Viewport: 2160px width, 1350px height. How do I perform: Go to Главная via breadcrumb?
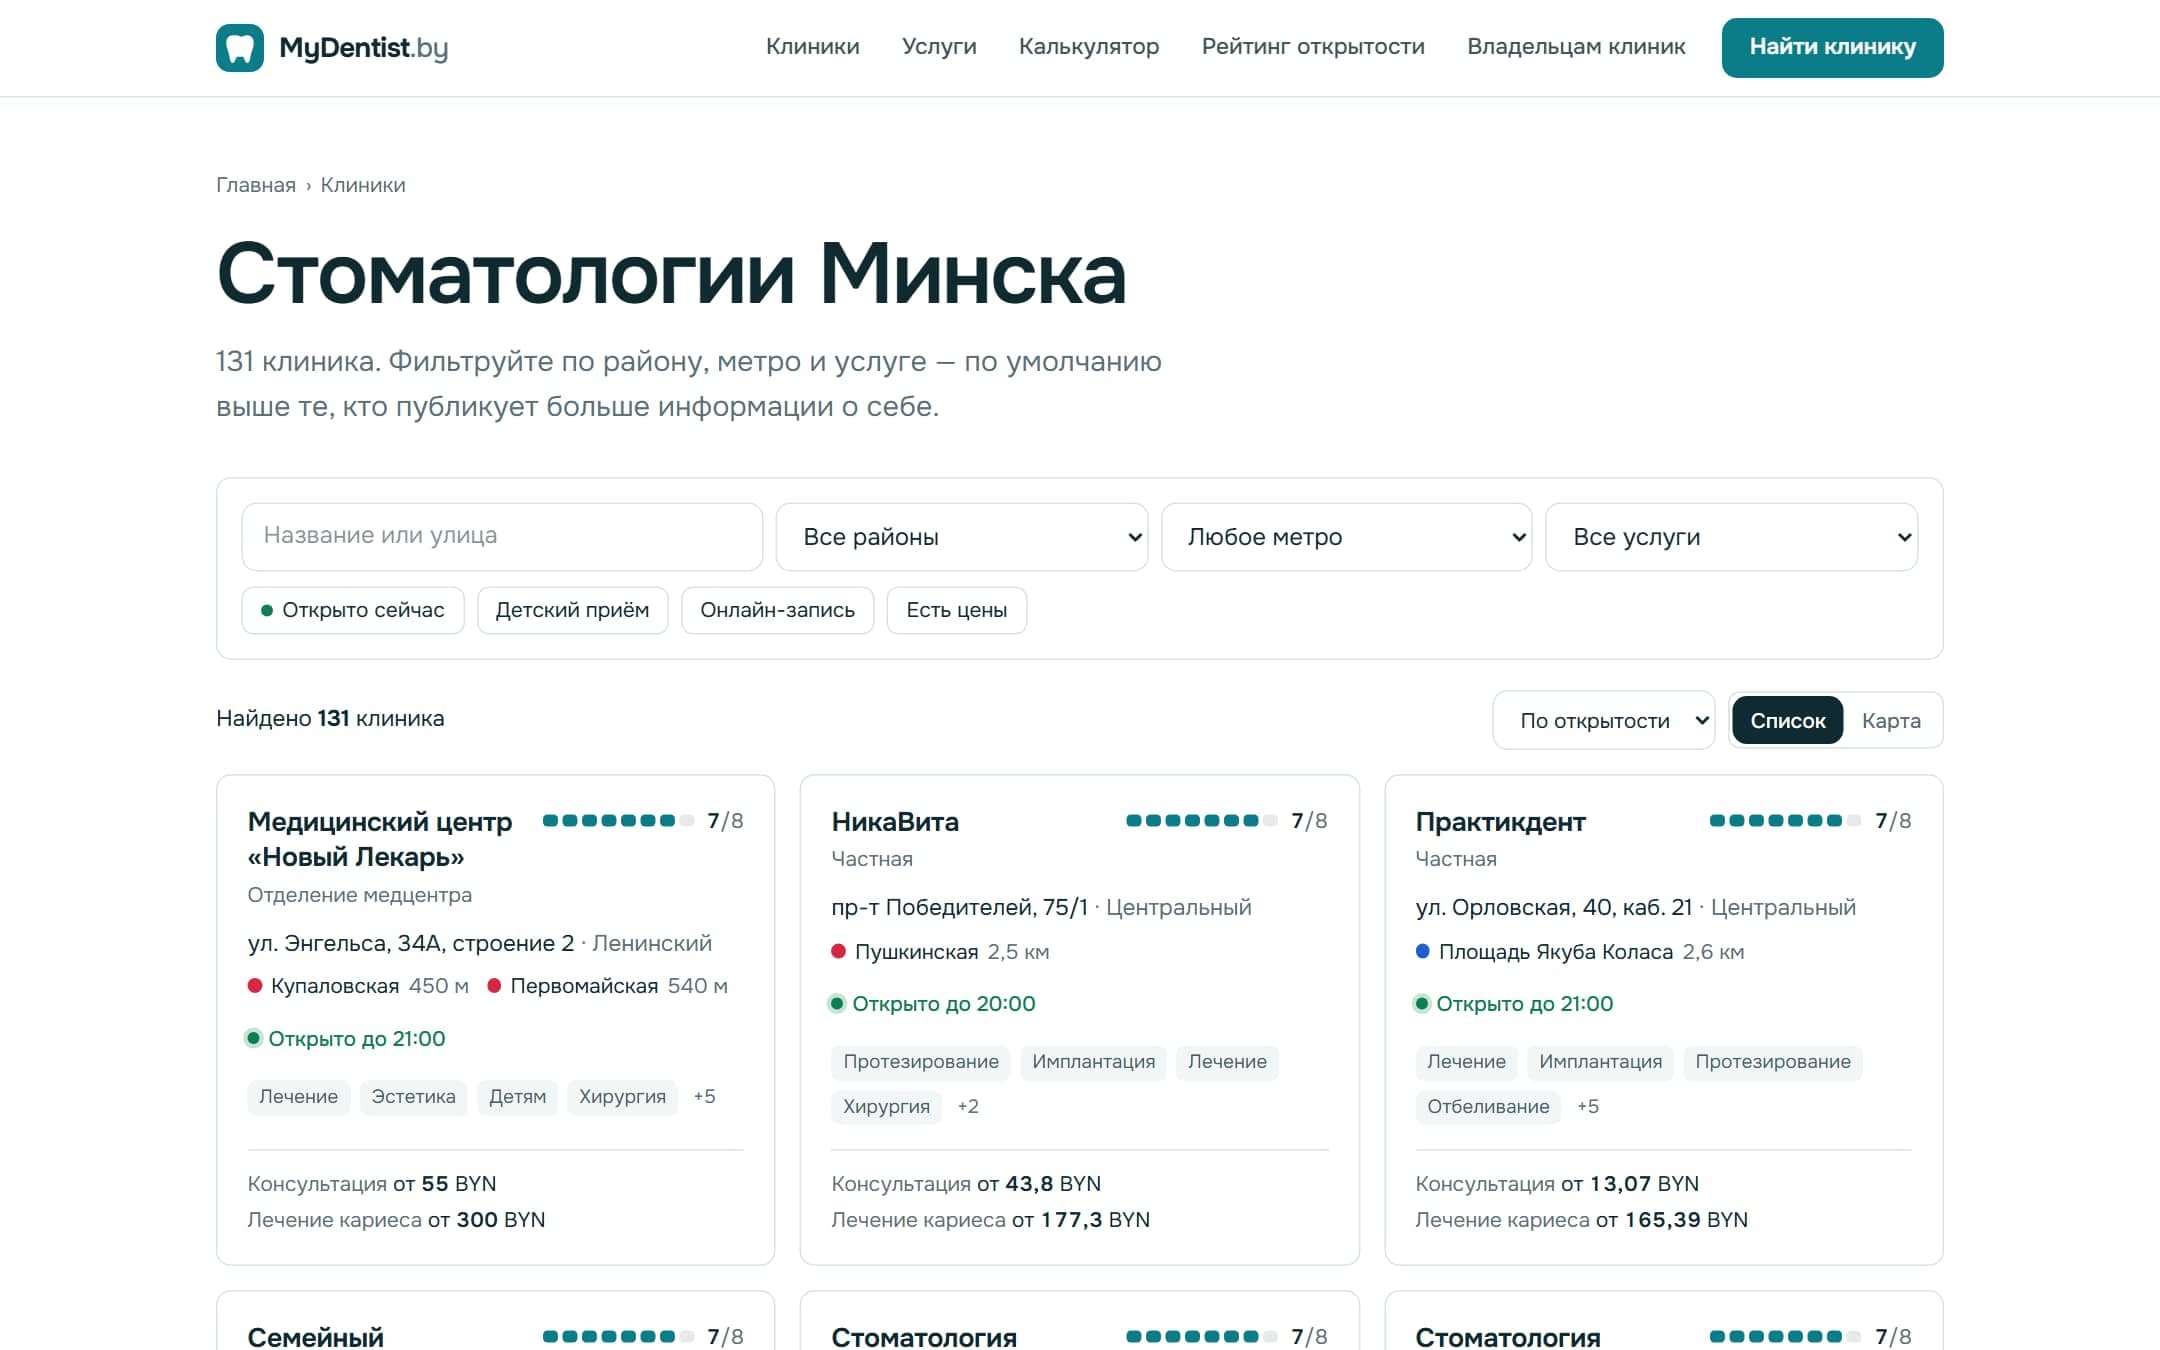(x=256, y=185)
